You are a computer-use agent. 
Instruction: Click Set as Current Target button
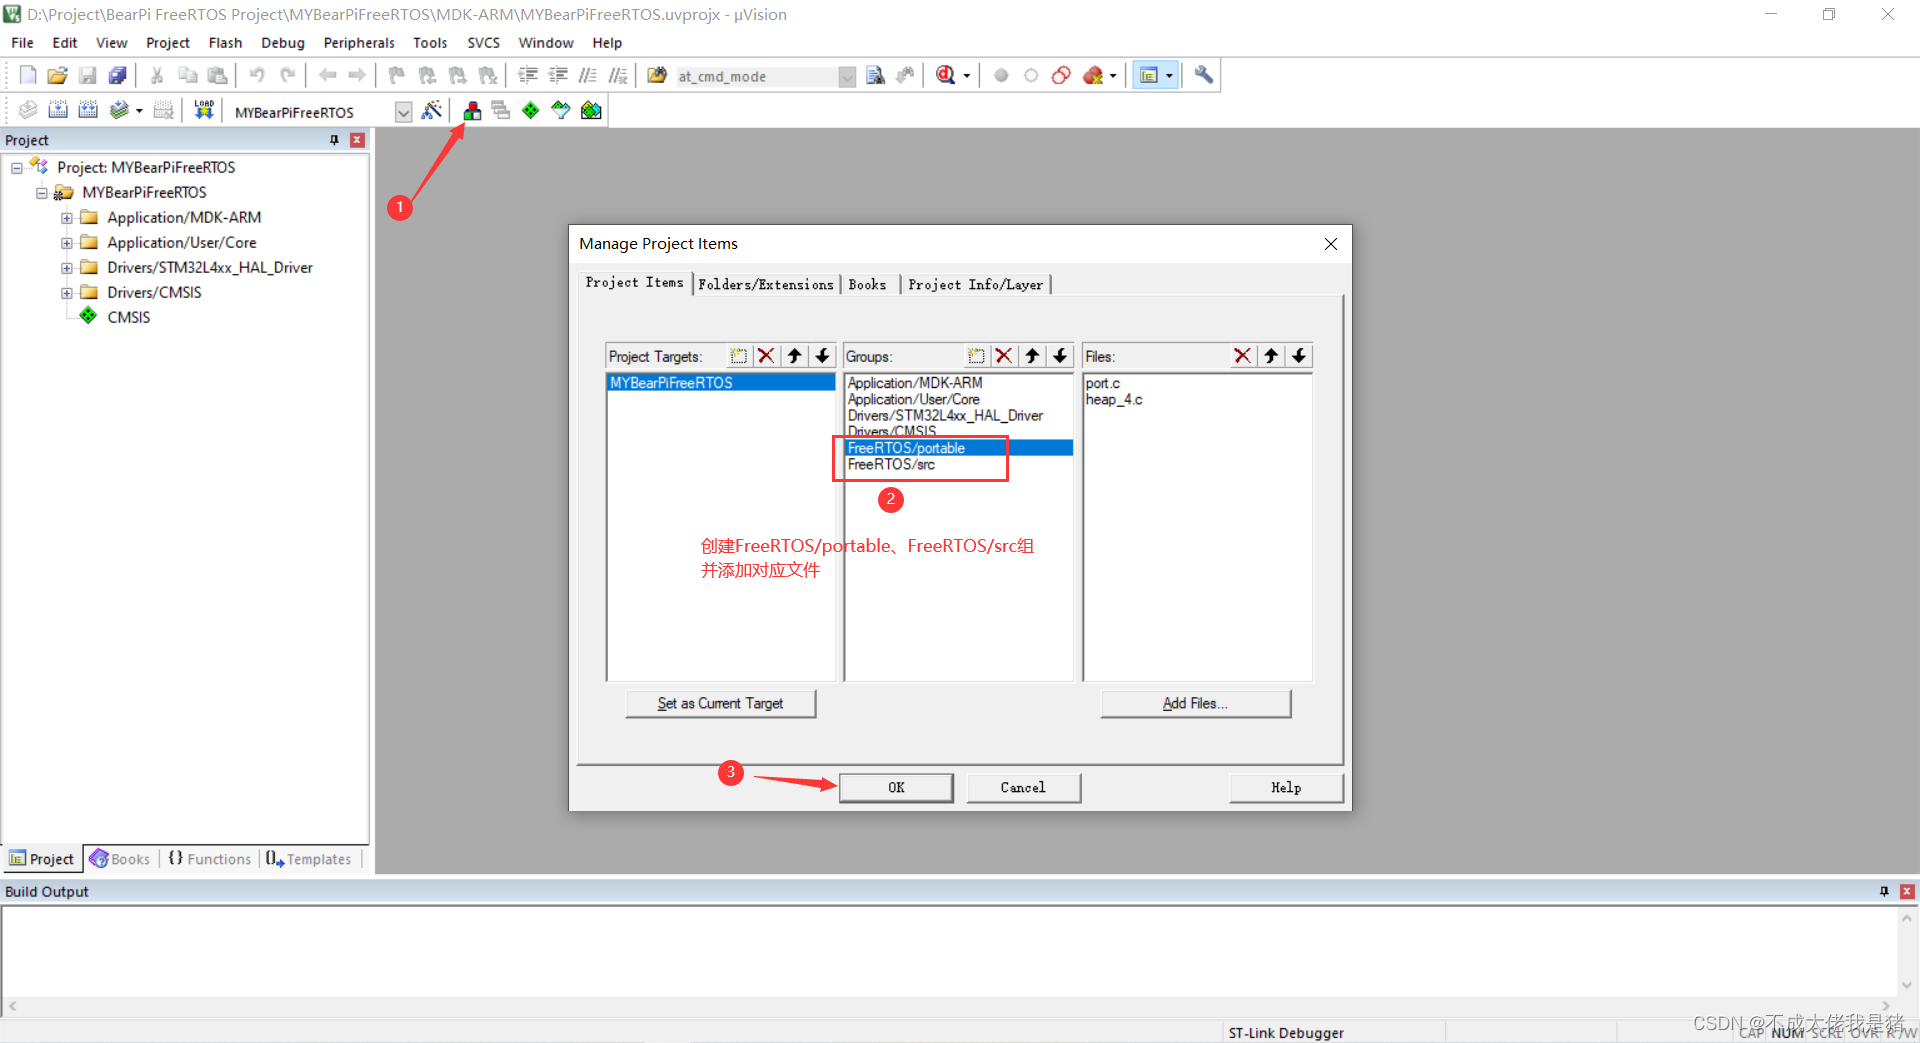720,704
